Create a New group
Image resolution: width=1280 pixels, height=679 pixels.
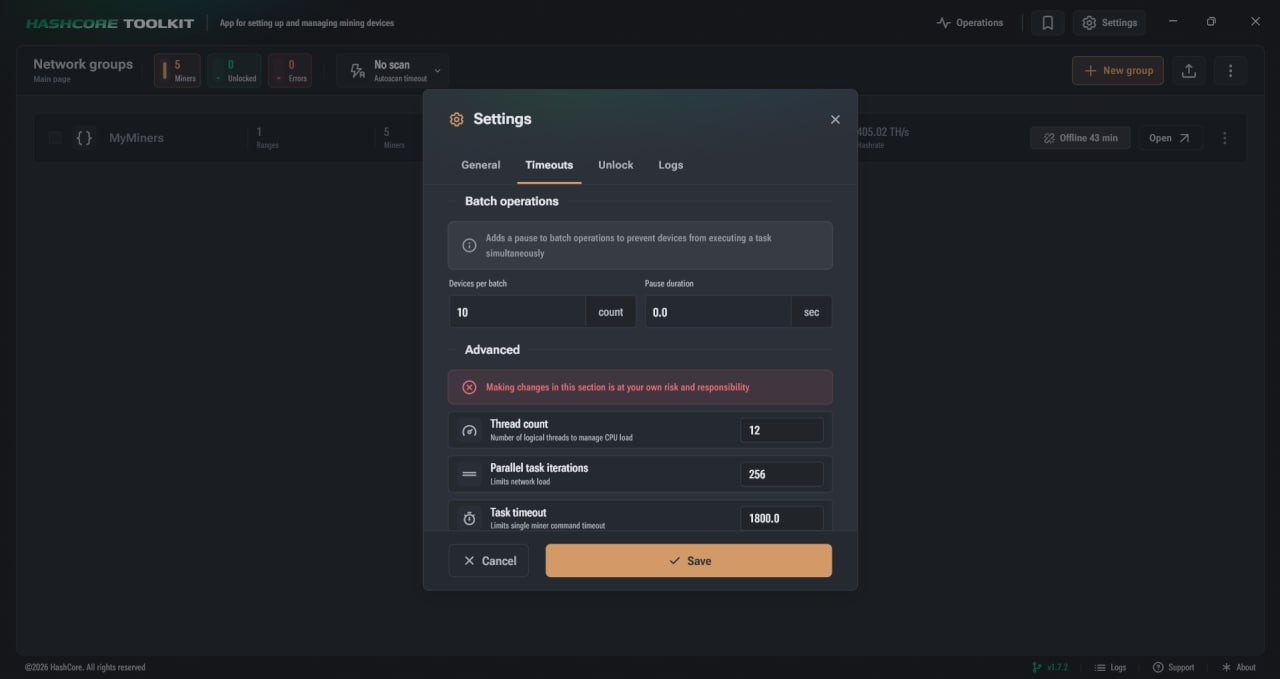[1118, 71]
